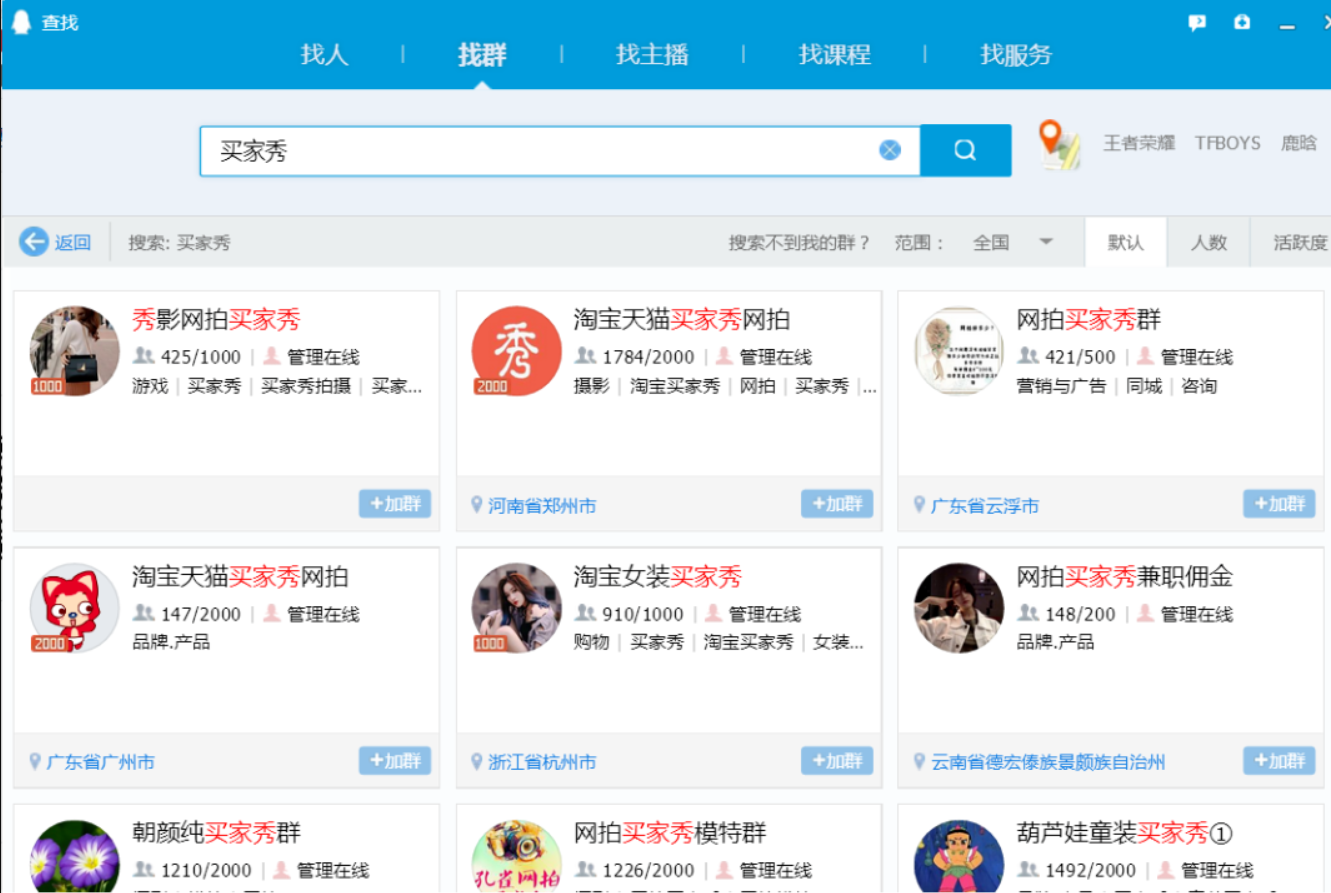Expand the 范围 全国 dropdown arrow
1331x893 pixels.
1046,242
